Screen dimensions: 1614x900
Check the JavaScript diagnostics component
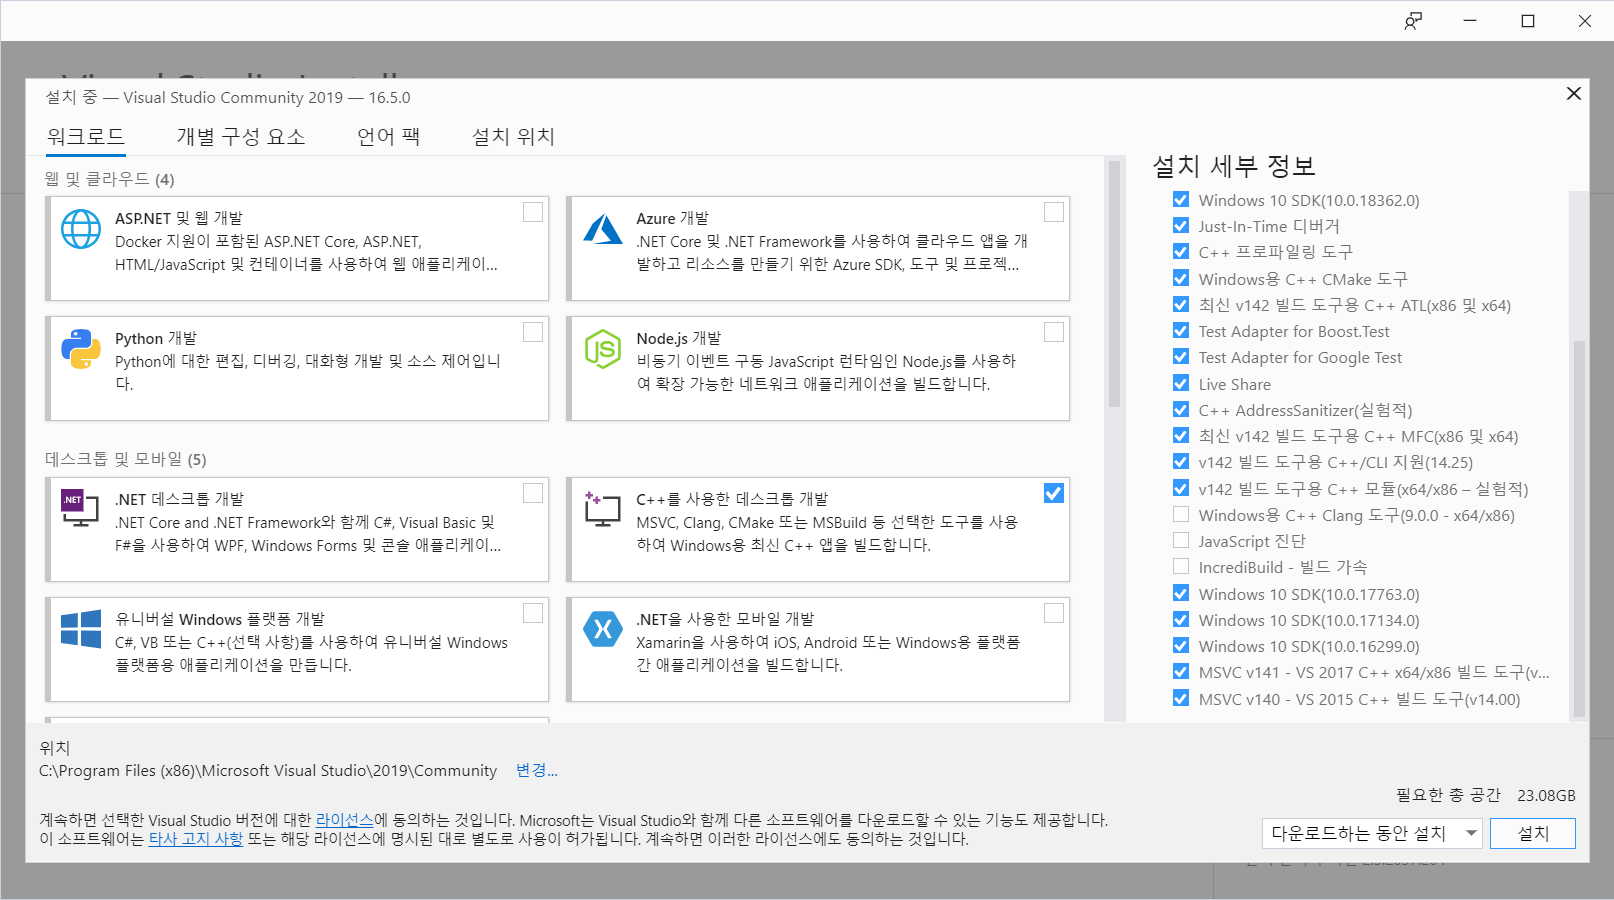click(1181, 541)
